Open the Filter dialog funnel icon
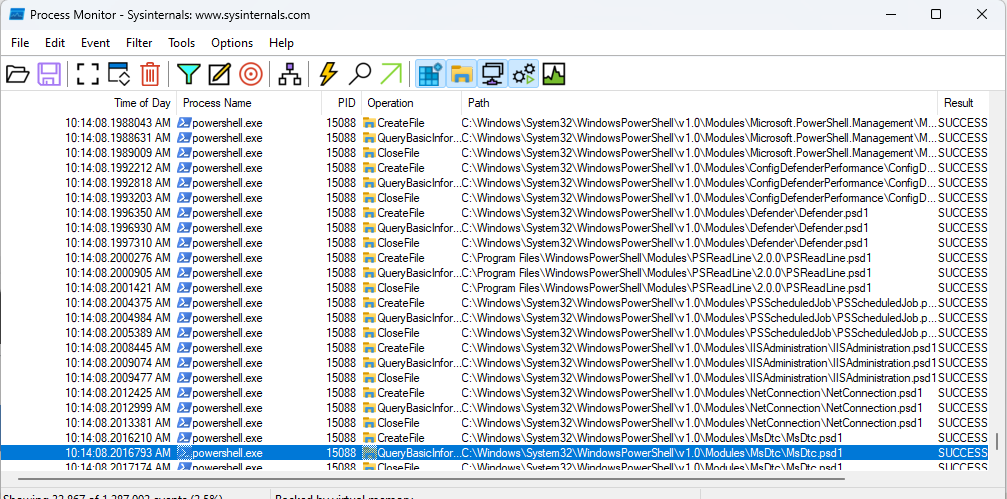This screenshot has width=1007, height=499. [188, 74]
